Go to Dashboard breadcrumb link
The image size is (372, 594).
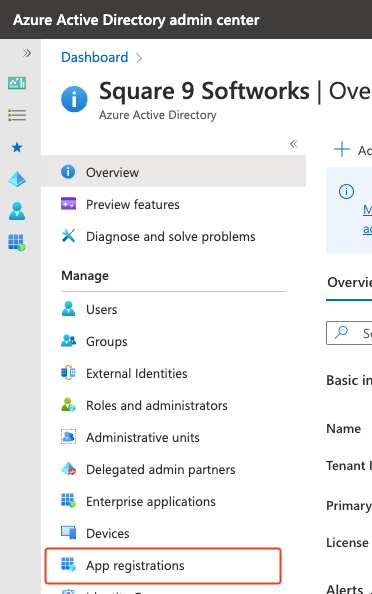95,57
